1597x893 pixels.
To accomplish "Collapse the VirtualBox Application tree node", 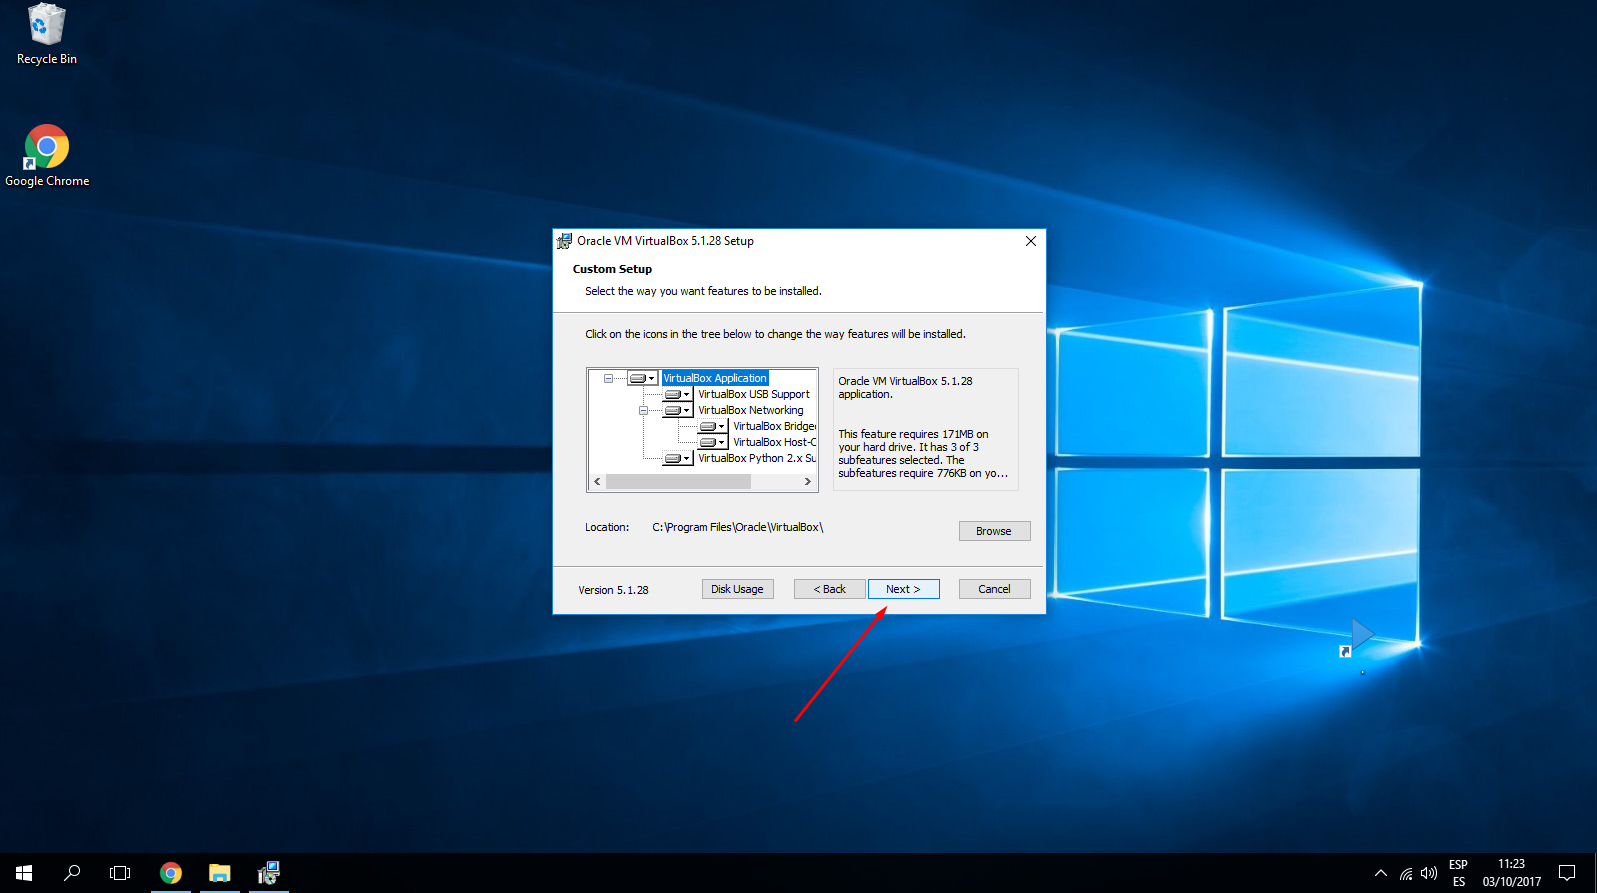I will click(608, 378).
